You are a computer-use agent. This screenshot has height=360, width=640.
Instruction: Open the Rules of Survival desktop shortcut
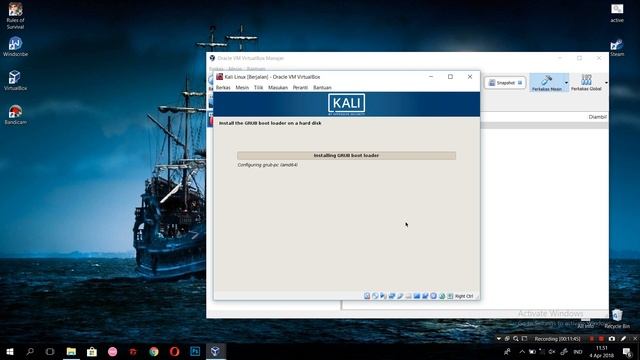pos(15,16)
